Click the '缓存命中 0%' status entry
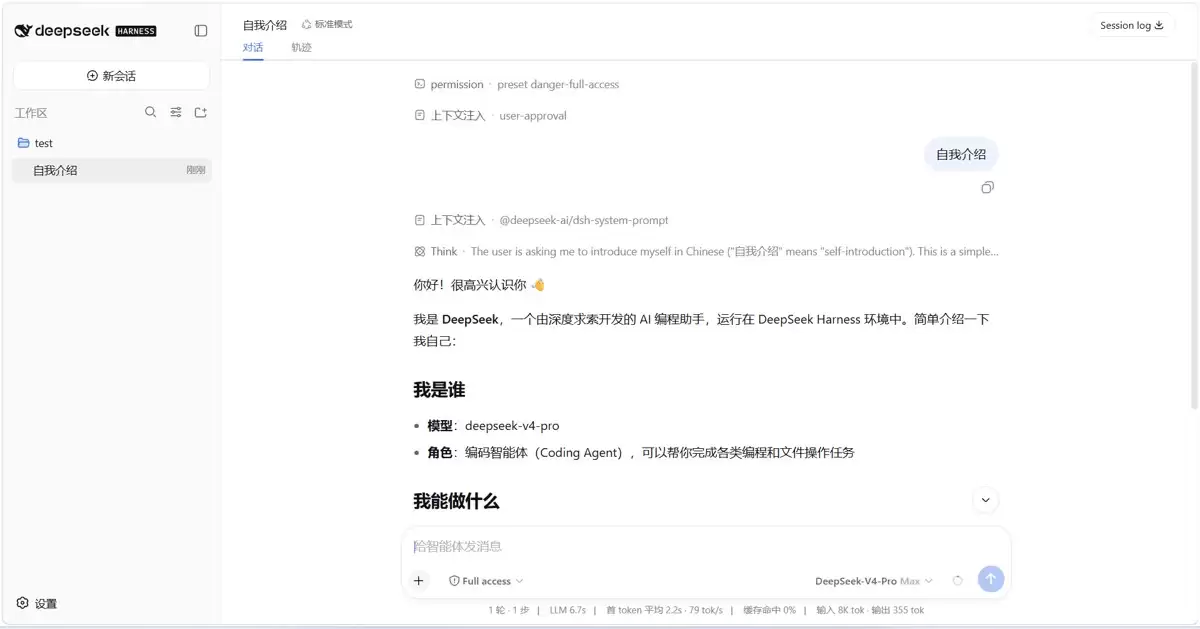Viewport: 1200px width, 629px height. coord(769,610)
